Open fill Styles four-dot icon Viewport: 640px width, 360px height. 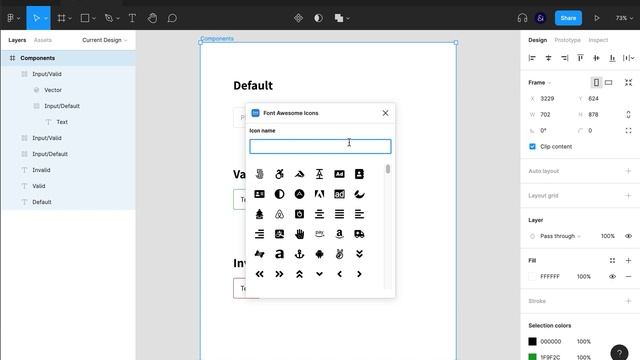pos(612,260)
